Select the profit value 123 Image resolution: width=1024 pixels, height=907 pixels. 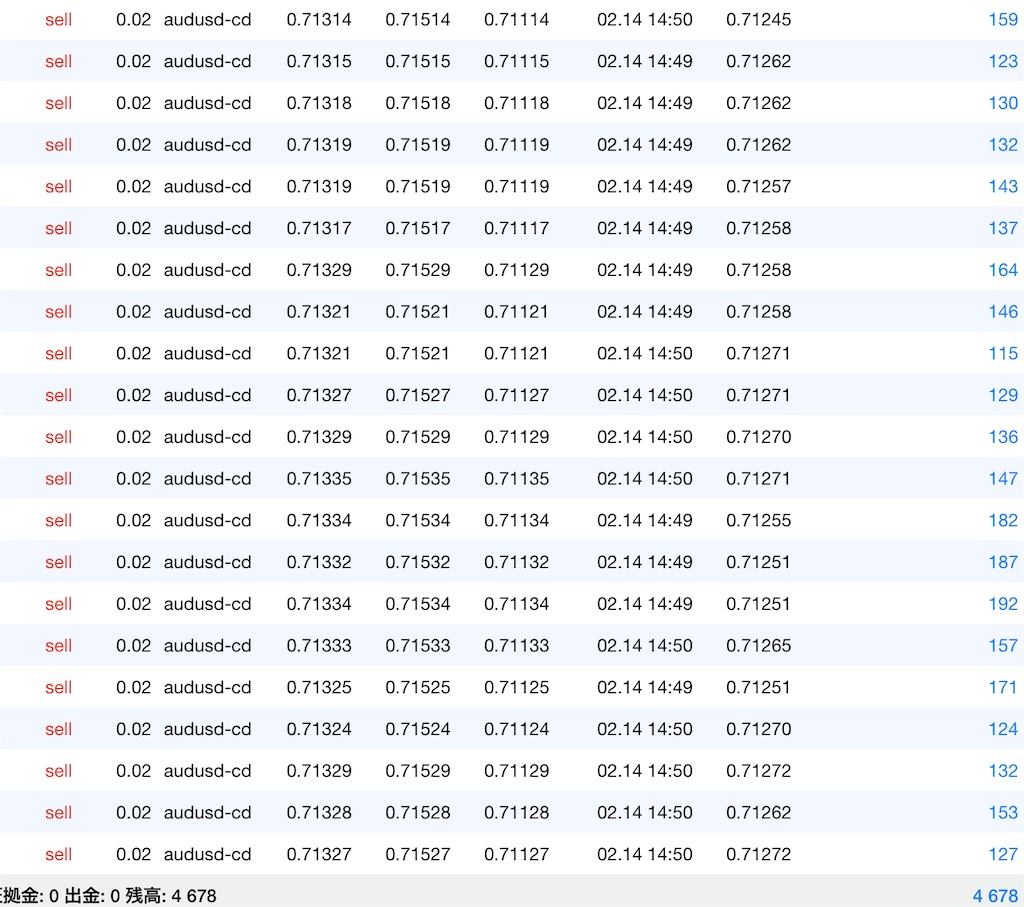1003,61
